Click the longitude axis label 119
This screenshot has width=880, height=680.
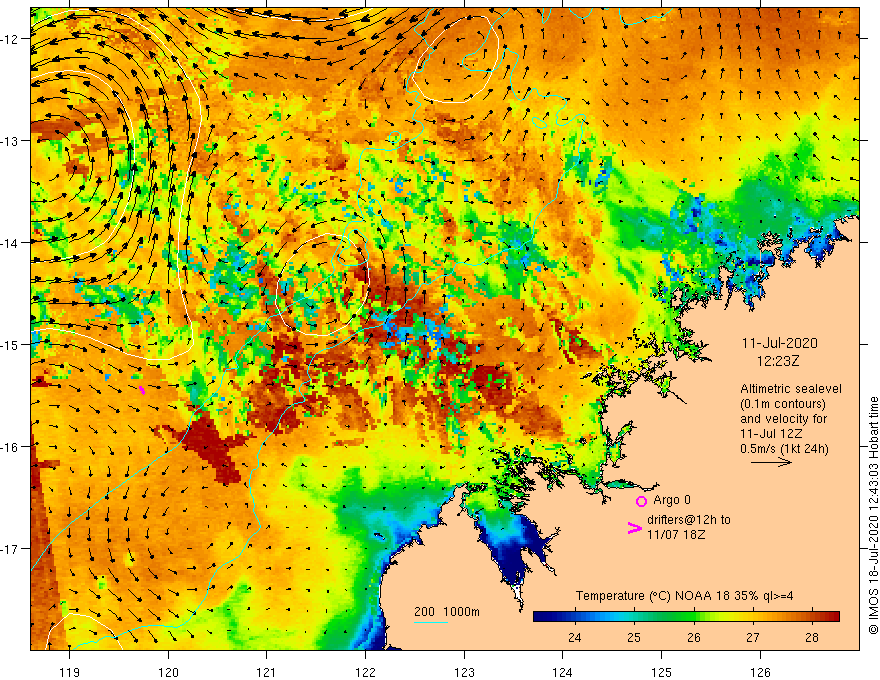[x=70, y=672]
